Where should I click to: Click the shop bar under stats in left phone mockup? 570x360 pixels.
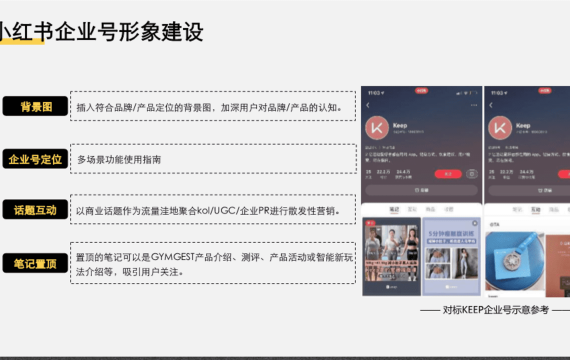(421, 190)
